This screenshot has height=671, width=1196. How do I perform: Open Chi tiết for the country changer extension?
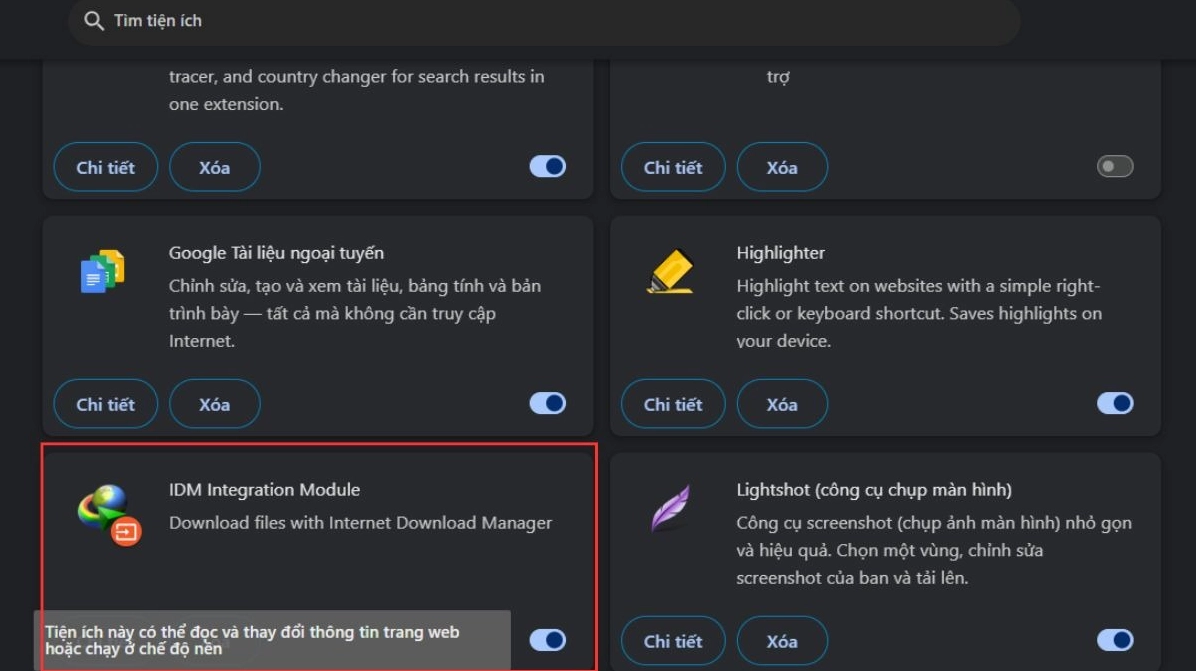(x=105, y=167)
